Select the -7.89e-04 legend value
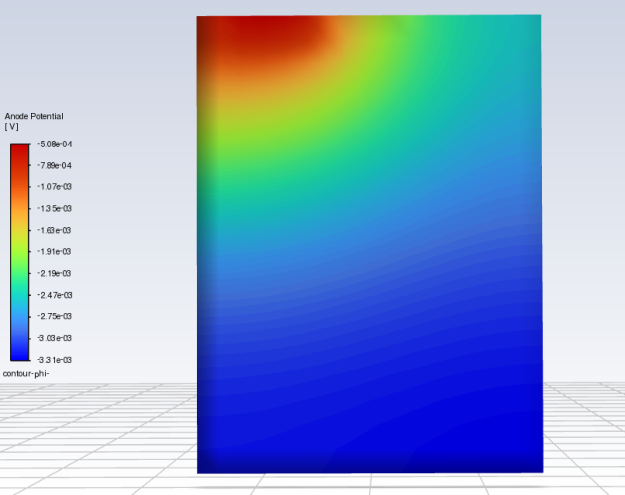Screen dimensions: 625x495 [x=55, y=165]
